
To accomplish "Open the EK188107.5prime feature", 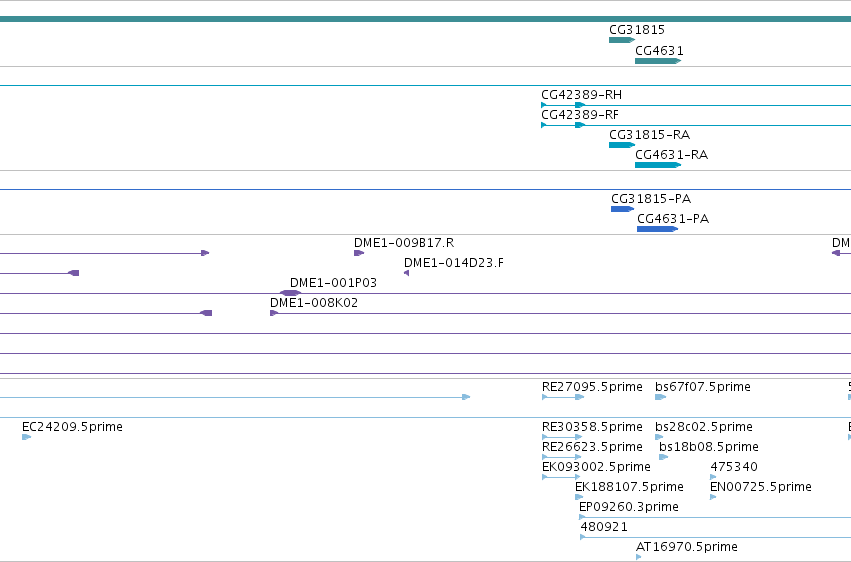I will tap(629, 487).
